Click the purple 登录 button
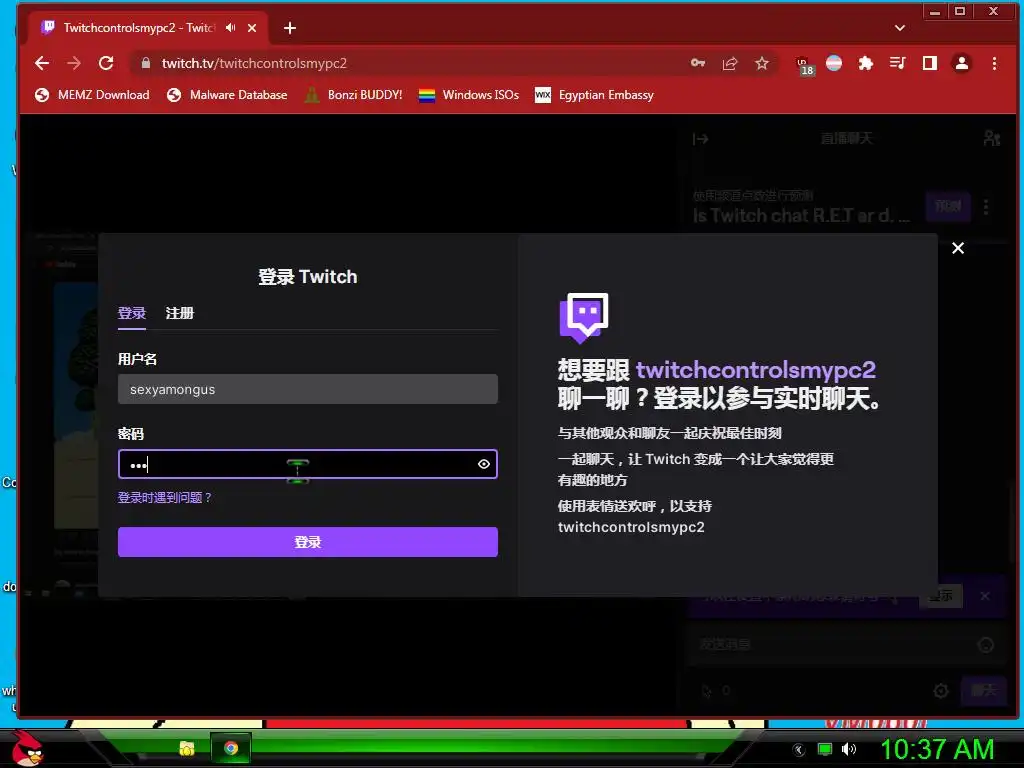The height and width of the screenshot is (768, 1024). pos(308,542)
